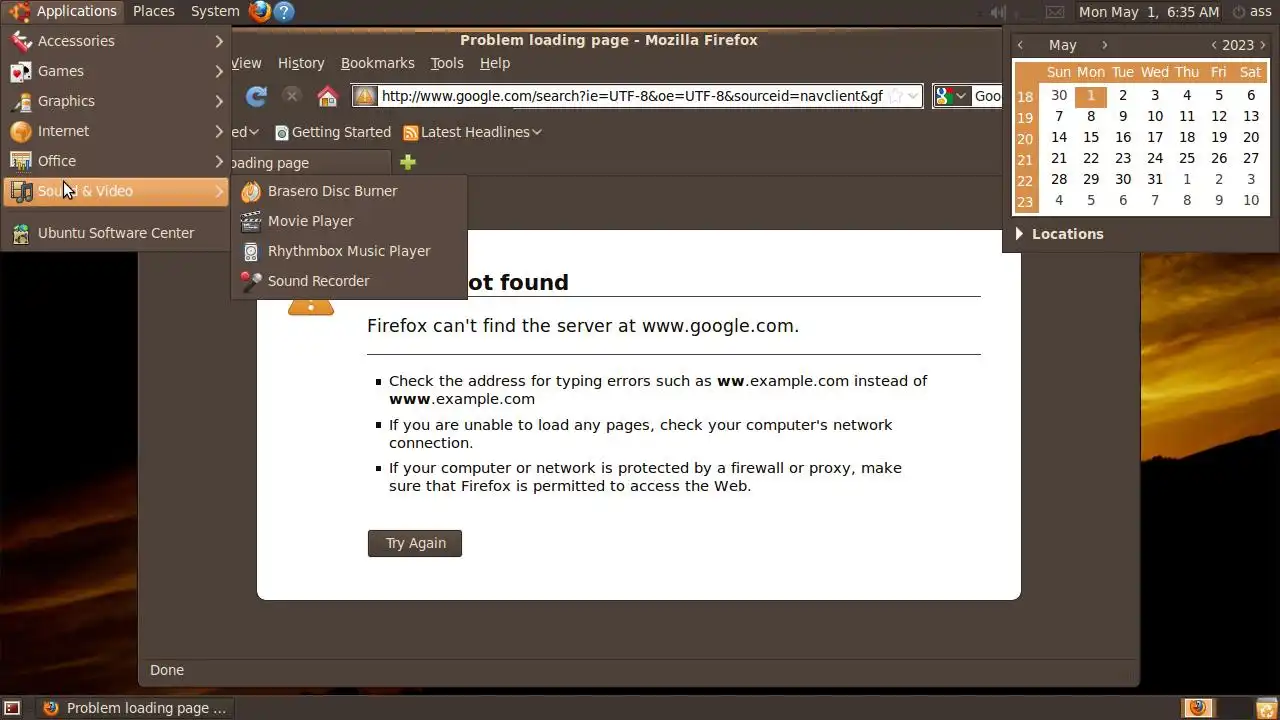The height and width of the screenshot is (720, 1280).
Task: Select week 20 number in calendar
Action: (x=1025, y=138)
